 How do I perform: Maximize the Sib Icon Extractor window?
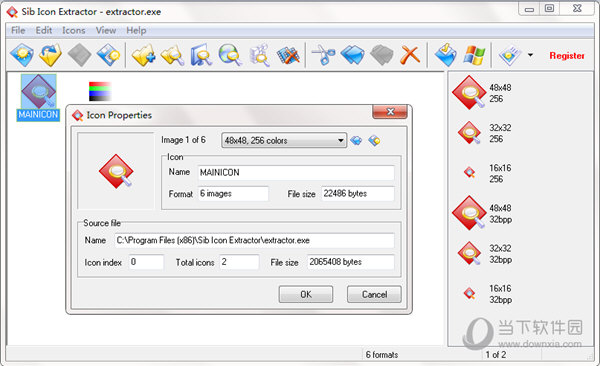click(549, 9)
